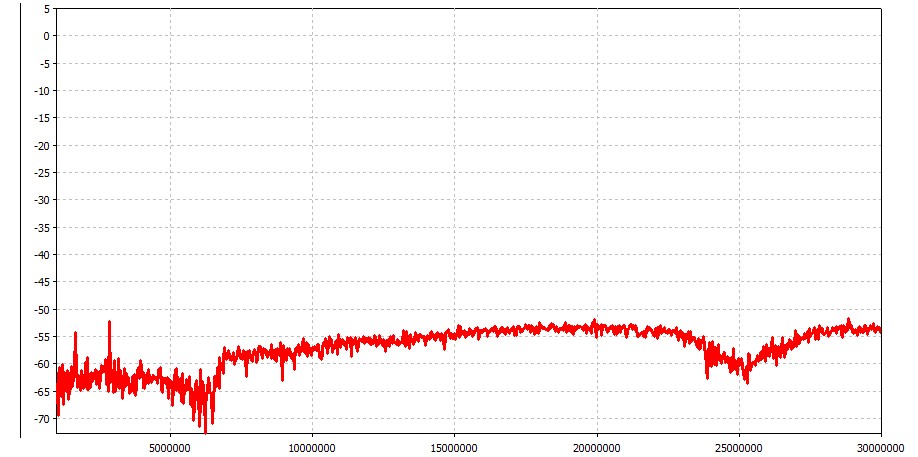Click the red trace at 20000000 gridline

click(597, 326)
